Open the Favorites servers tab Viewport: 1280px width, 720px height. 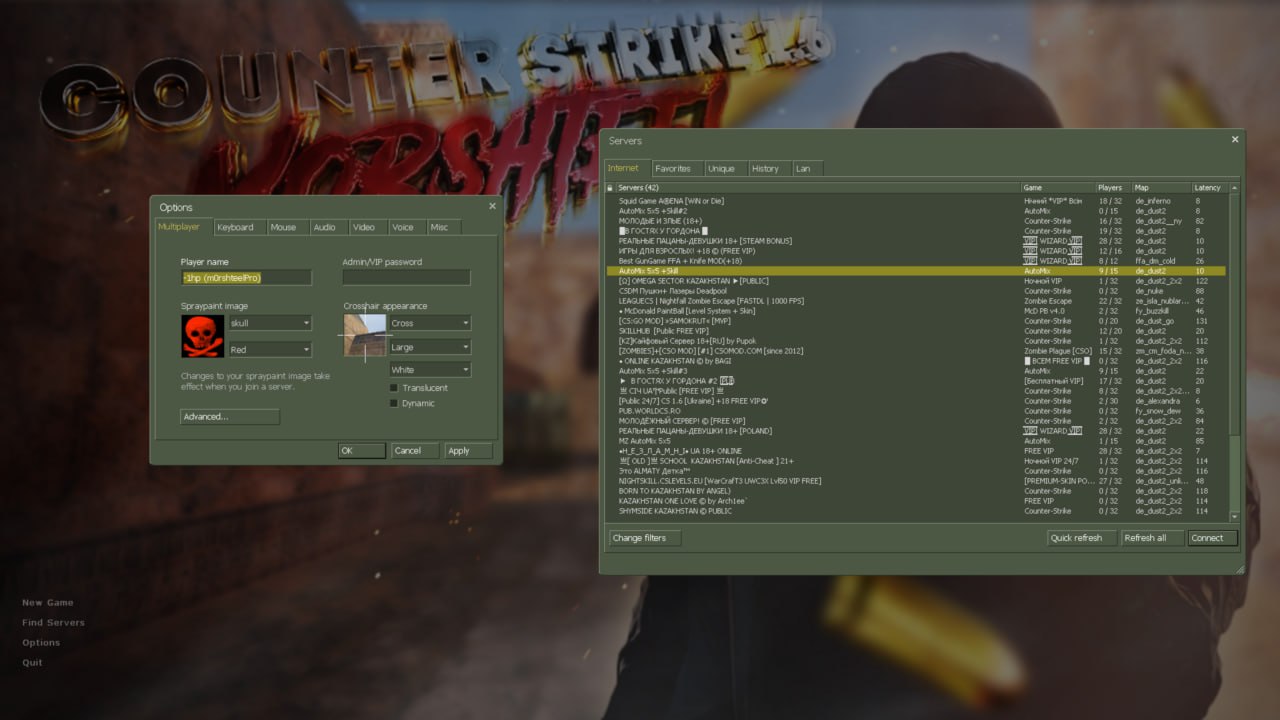(x=673, y=168)
